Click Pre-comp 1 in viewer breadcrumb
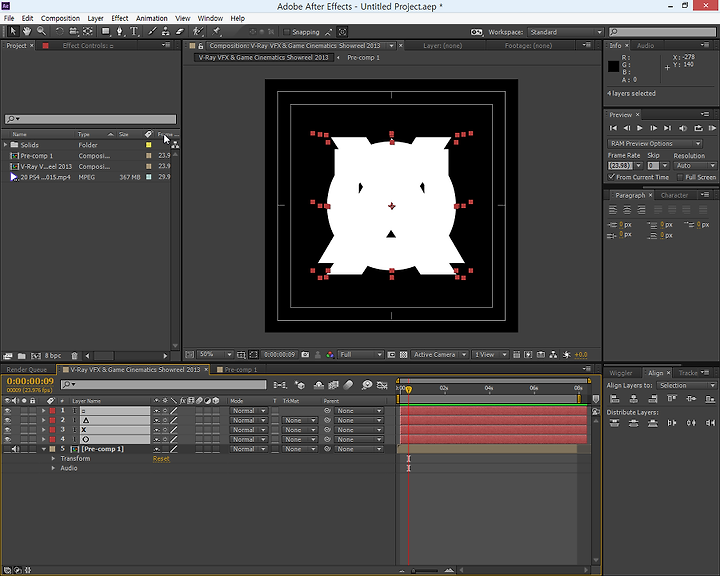 [x=363, y=58]
